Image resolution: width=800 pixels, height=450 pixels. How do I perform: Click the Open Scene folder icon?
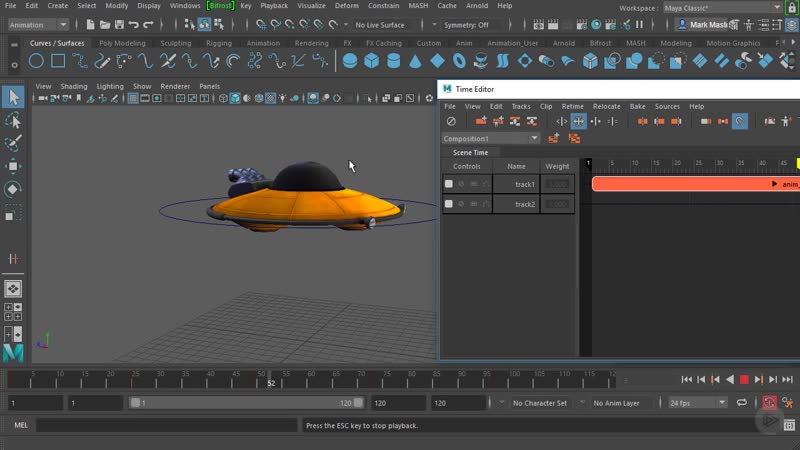pyautogui.click(x=105, y=24)
